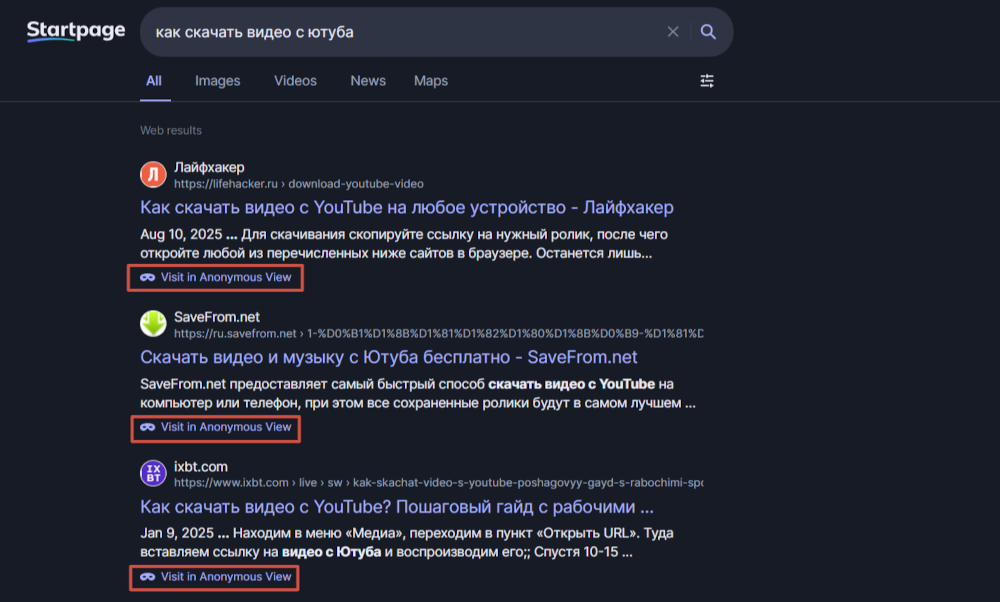Viewport: 1000px width, 602px height.
Task: Open the SaveFrom.net result title link
Action: coord(389,357)
